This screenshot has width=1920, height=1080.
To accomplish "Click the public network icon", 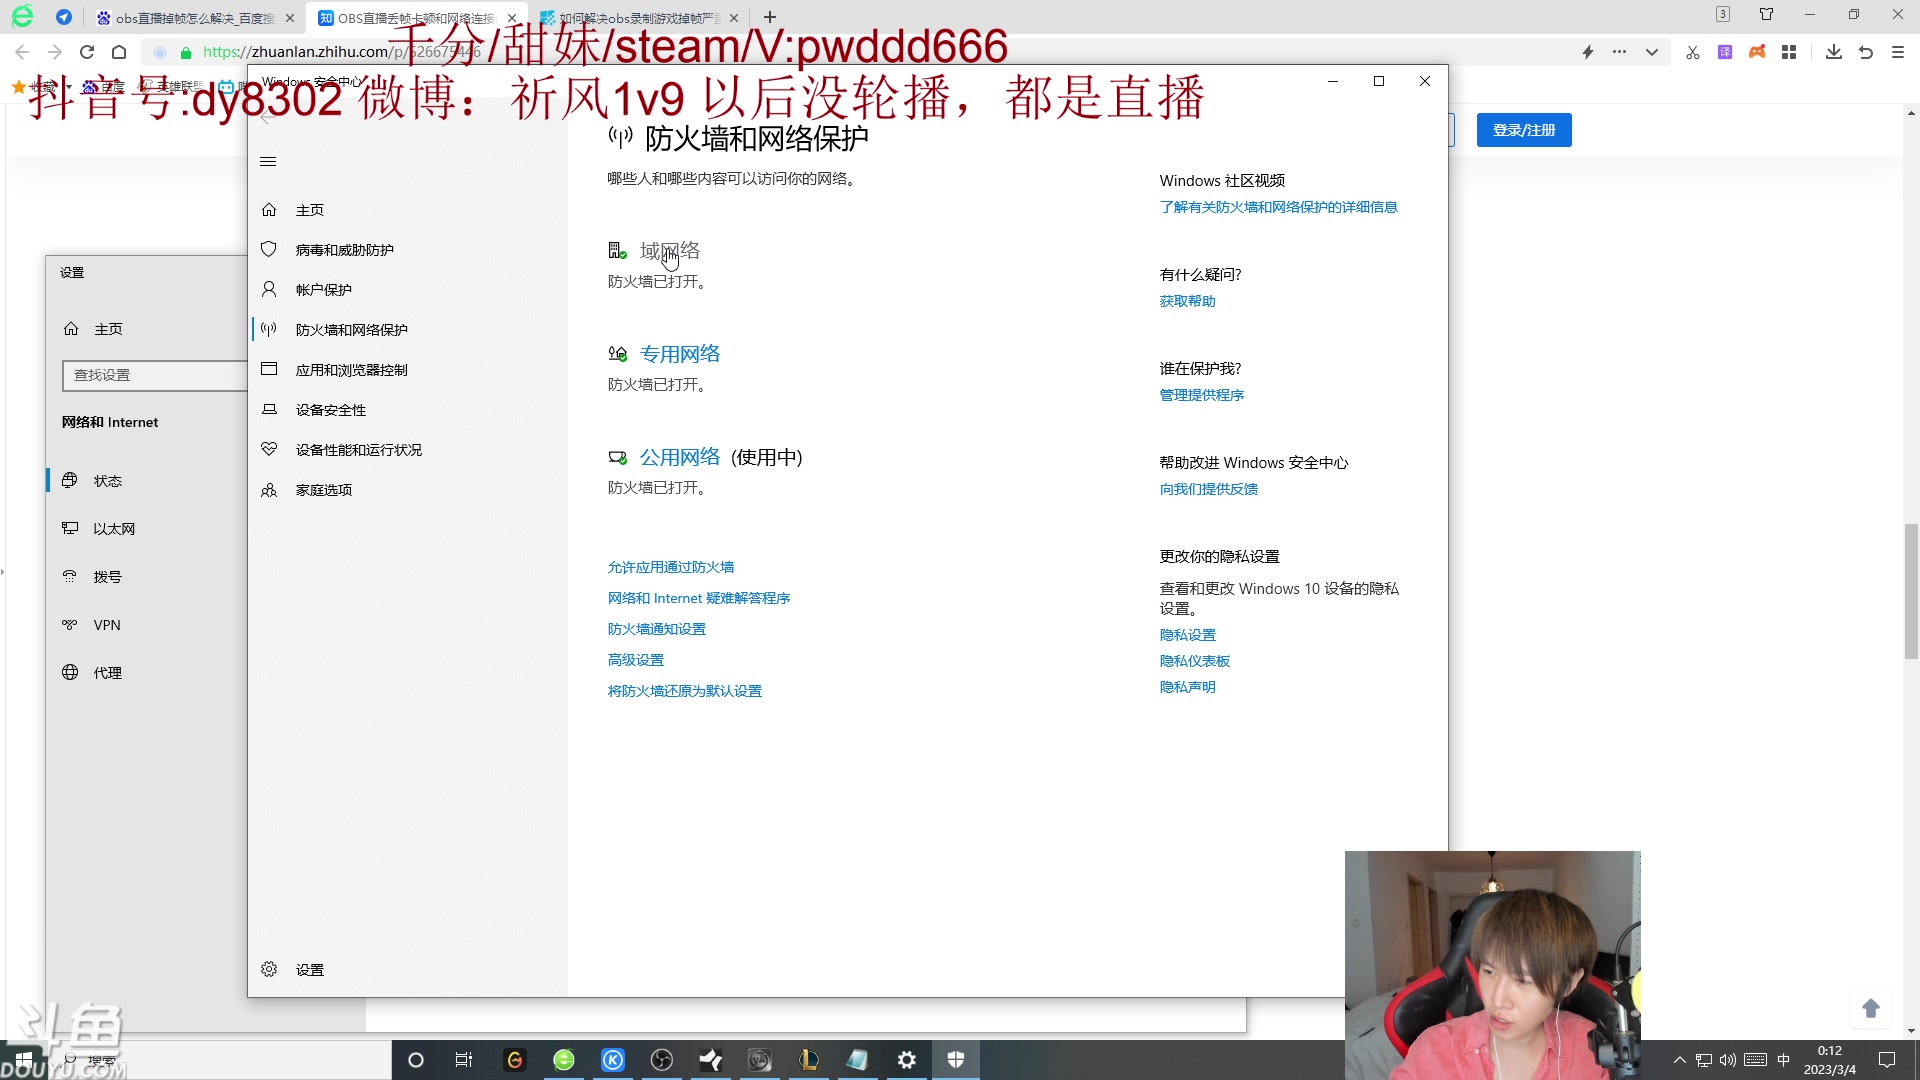I will (617, 457).
